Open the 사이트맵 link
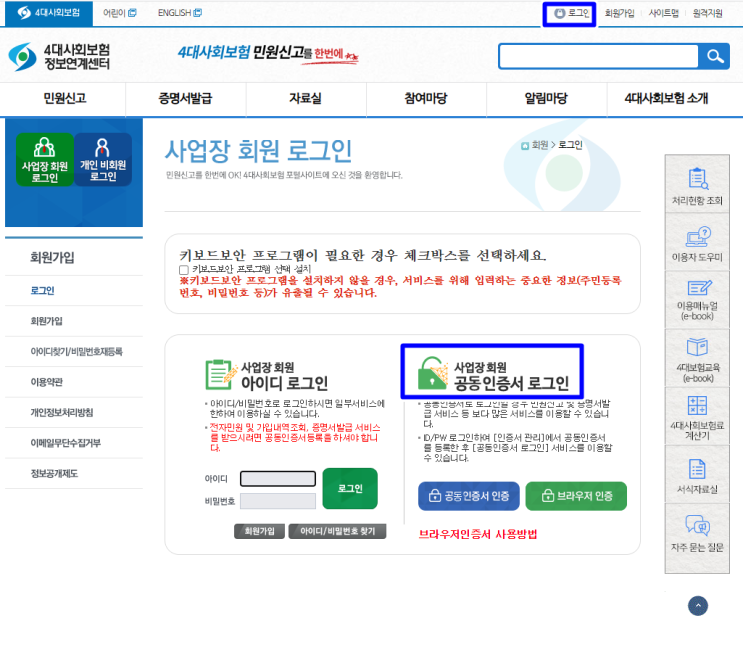 [x=663, y=13]
